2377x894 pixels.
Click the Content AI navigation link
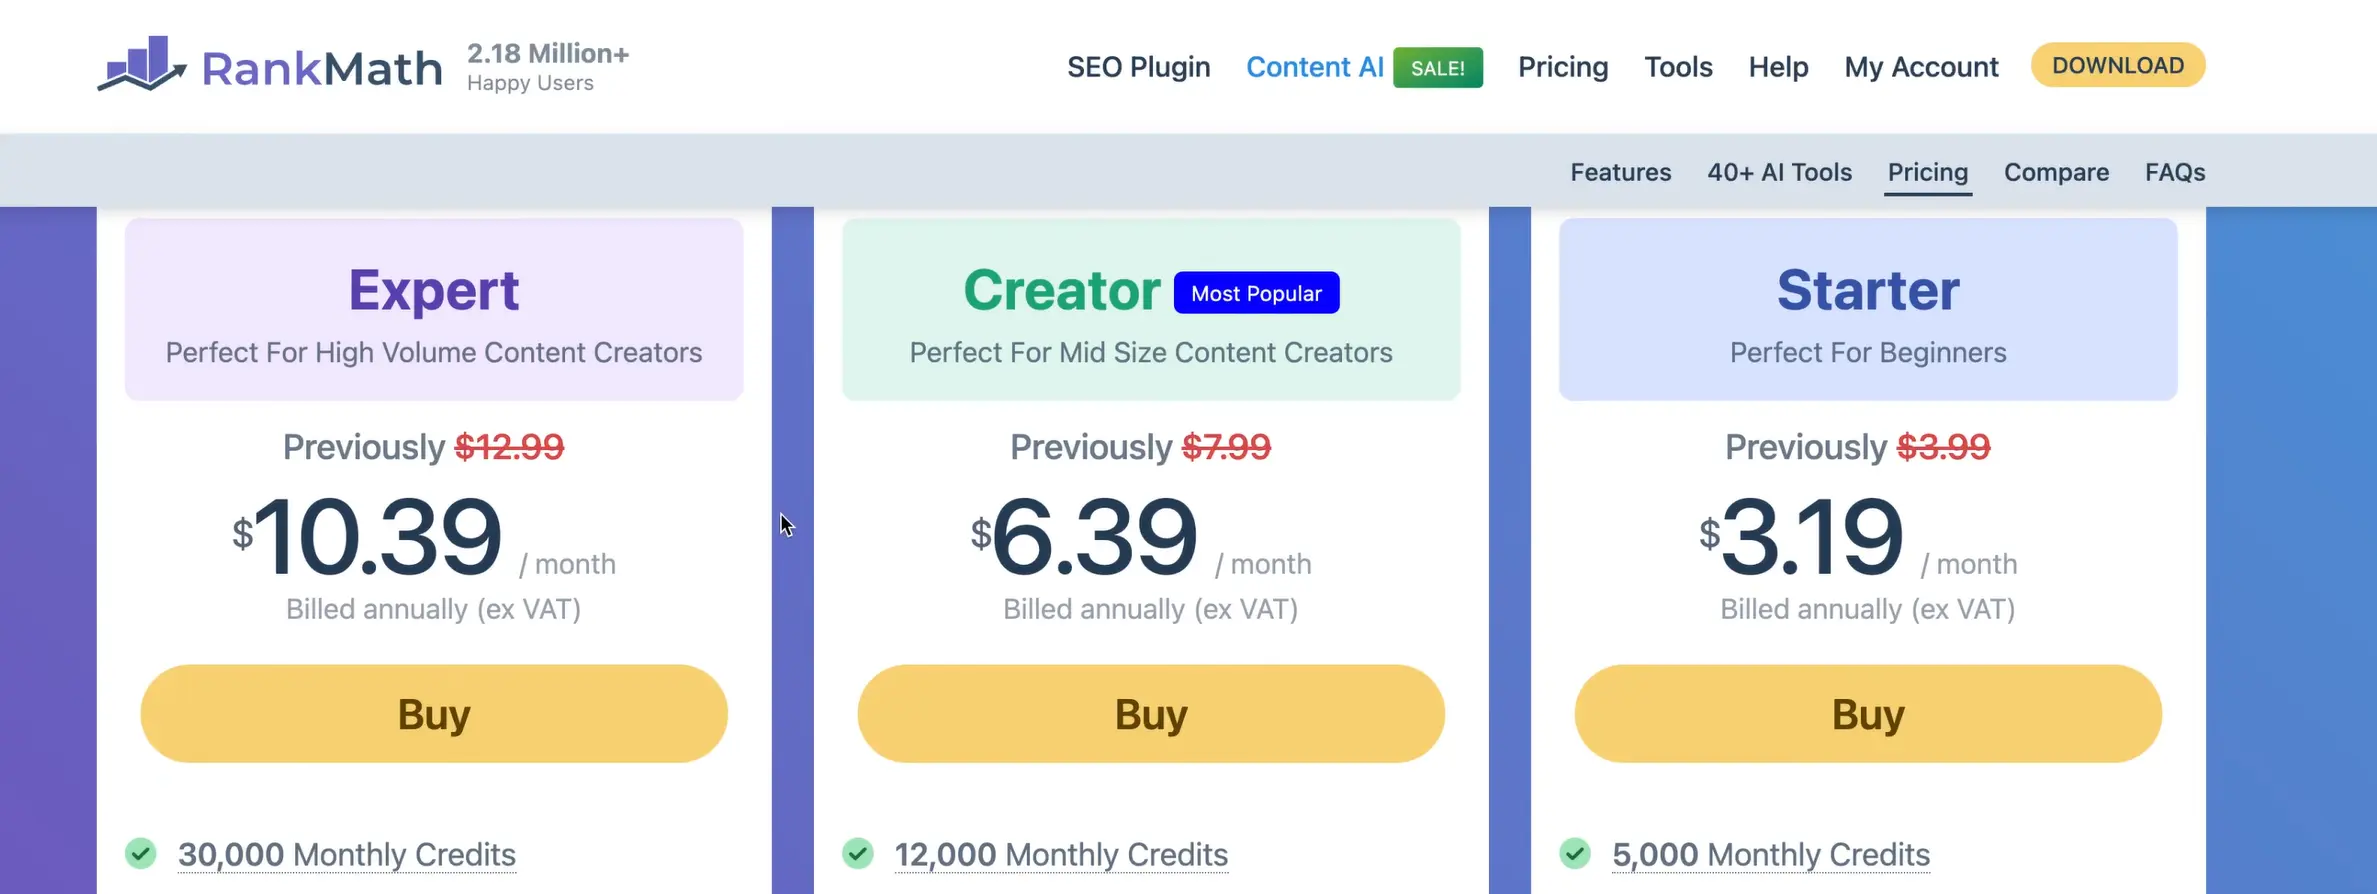click(x=1314, y=67)
